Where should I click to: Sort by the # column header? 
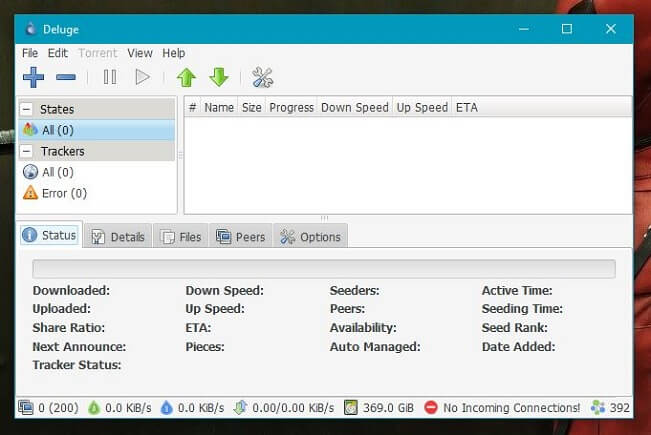(x=192, y=108)
